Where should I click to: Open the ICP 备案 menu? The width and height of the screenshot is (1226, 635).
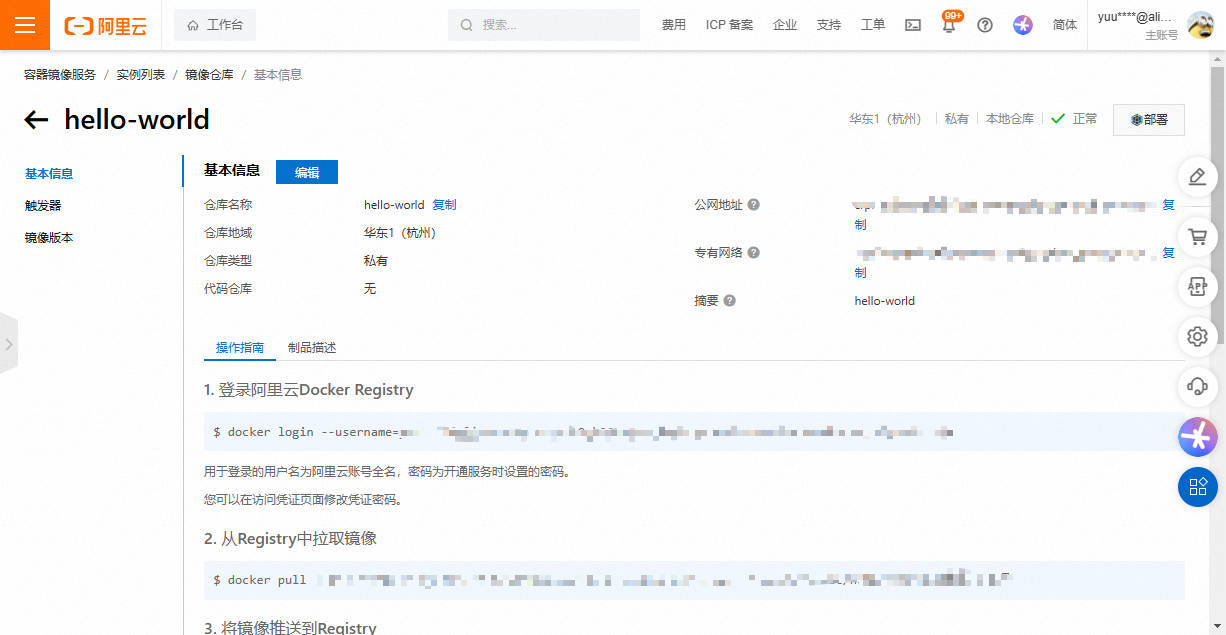click(729, 25)
